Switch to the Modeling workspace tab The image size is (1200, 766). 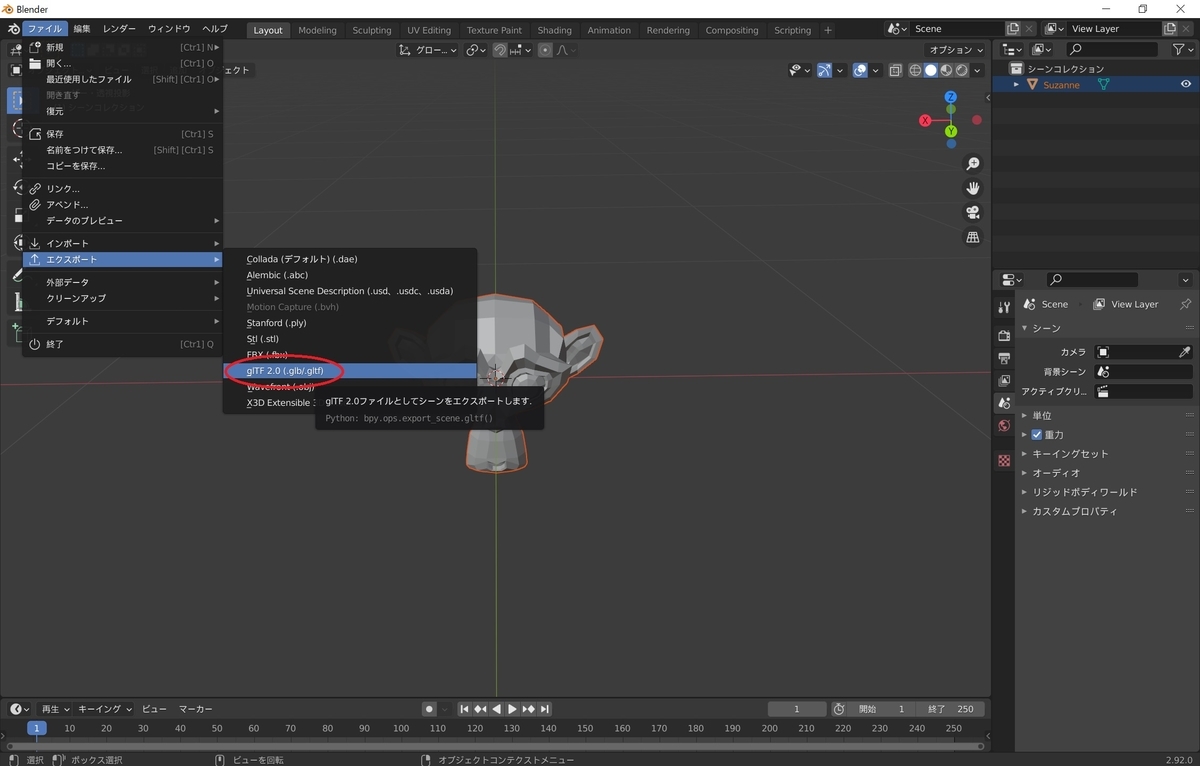point(317,30)
